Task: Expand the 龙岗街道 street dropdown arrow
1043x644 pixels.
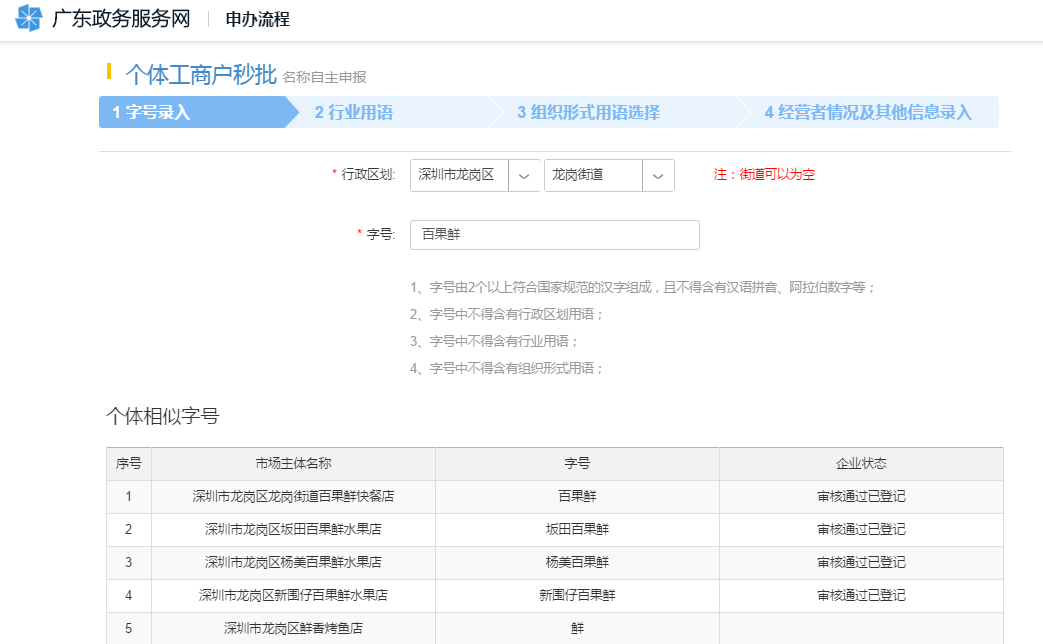Action: 658,175
